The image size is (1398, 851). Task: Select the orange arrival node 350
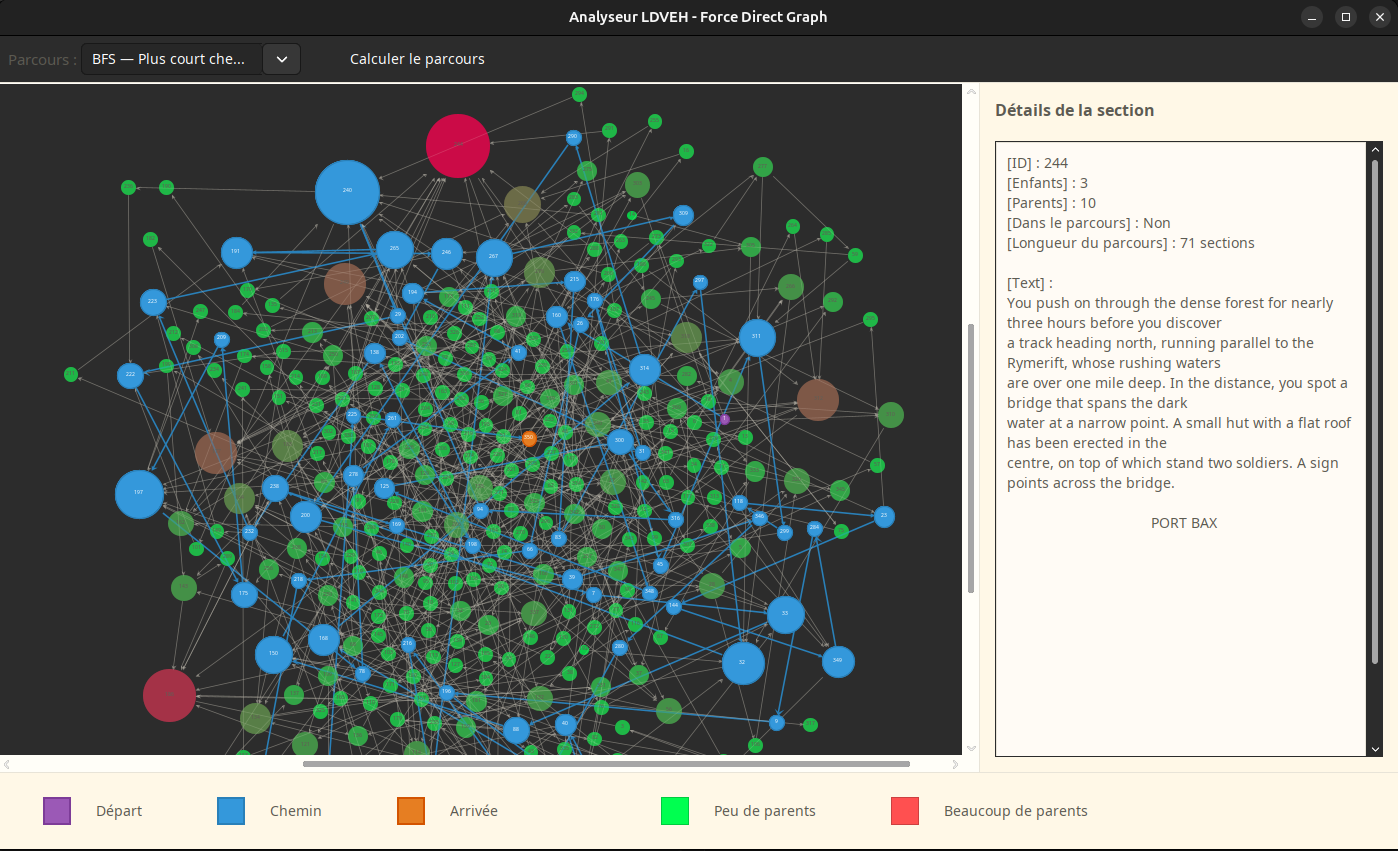[x=529, y=437]
